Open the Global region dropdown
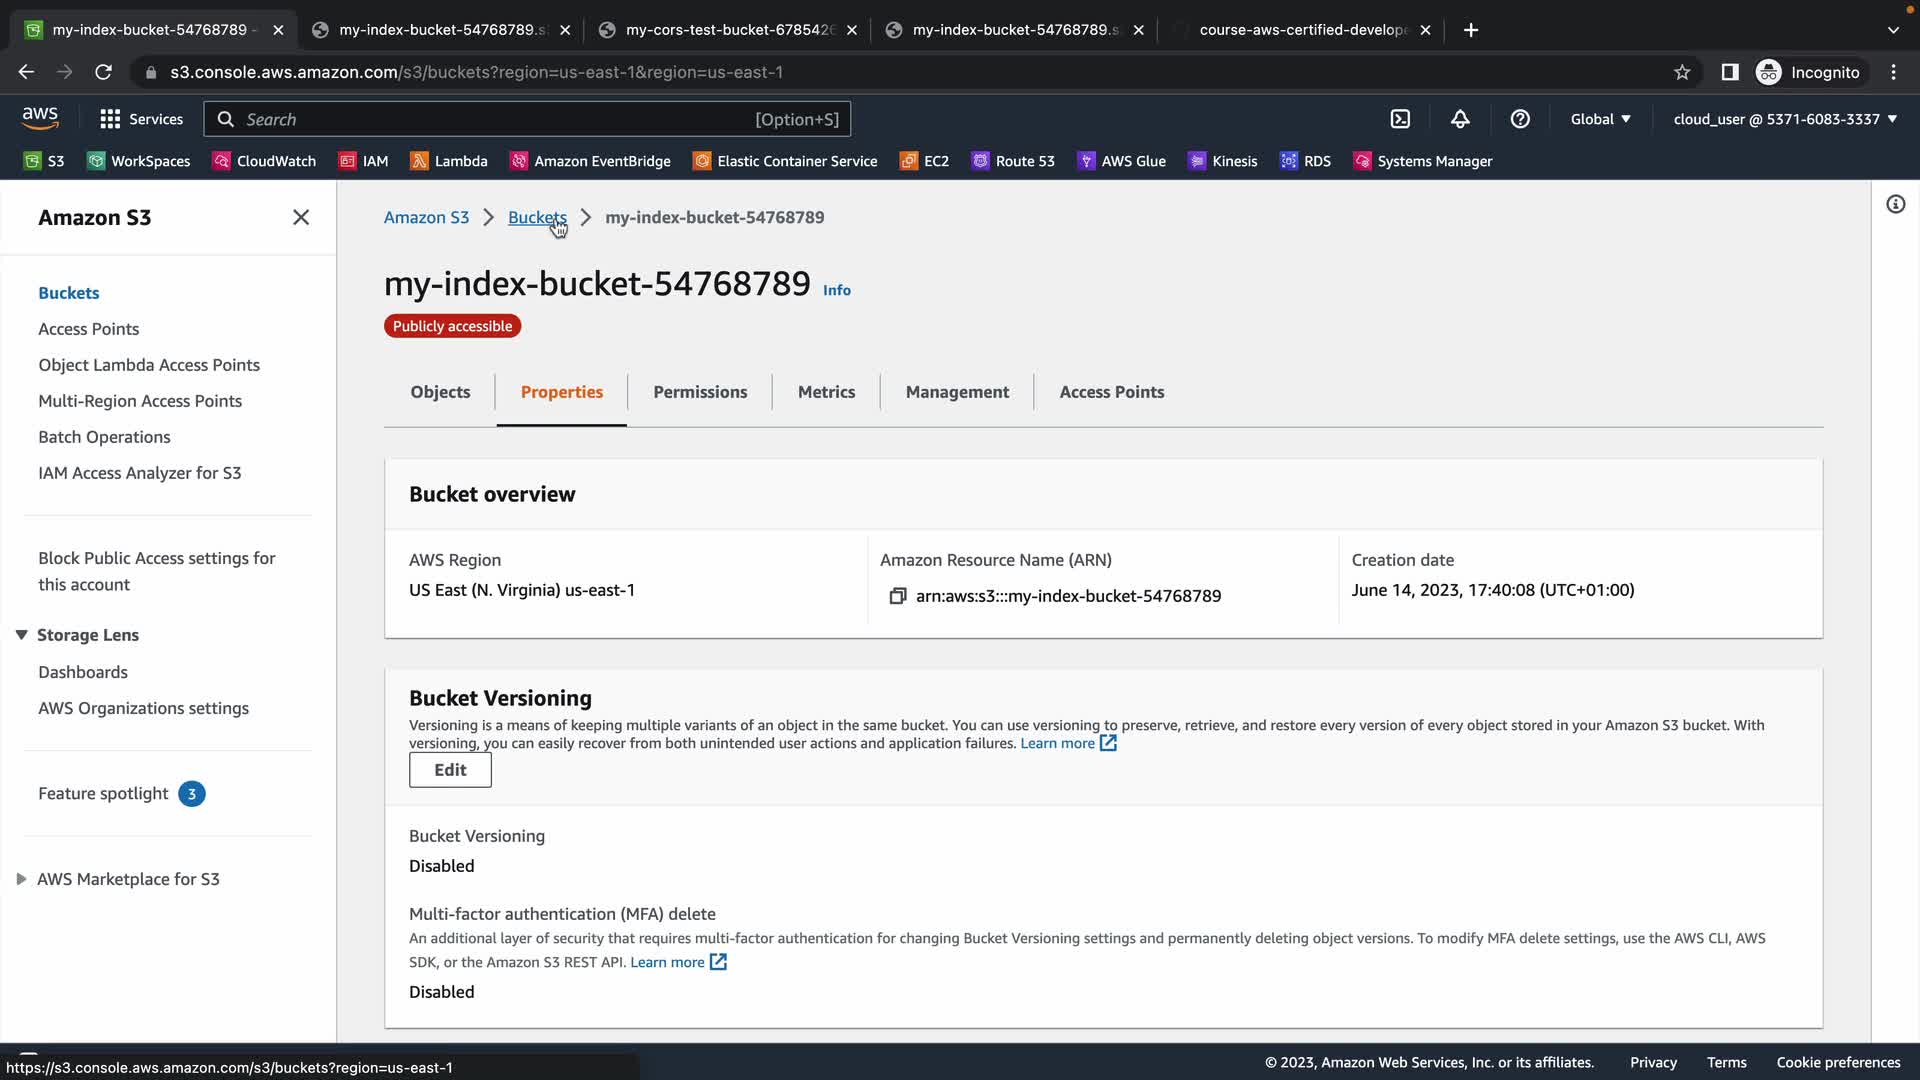Viewport: 1920px width, 1080px height. [x=1600, y=119]
